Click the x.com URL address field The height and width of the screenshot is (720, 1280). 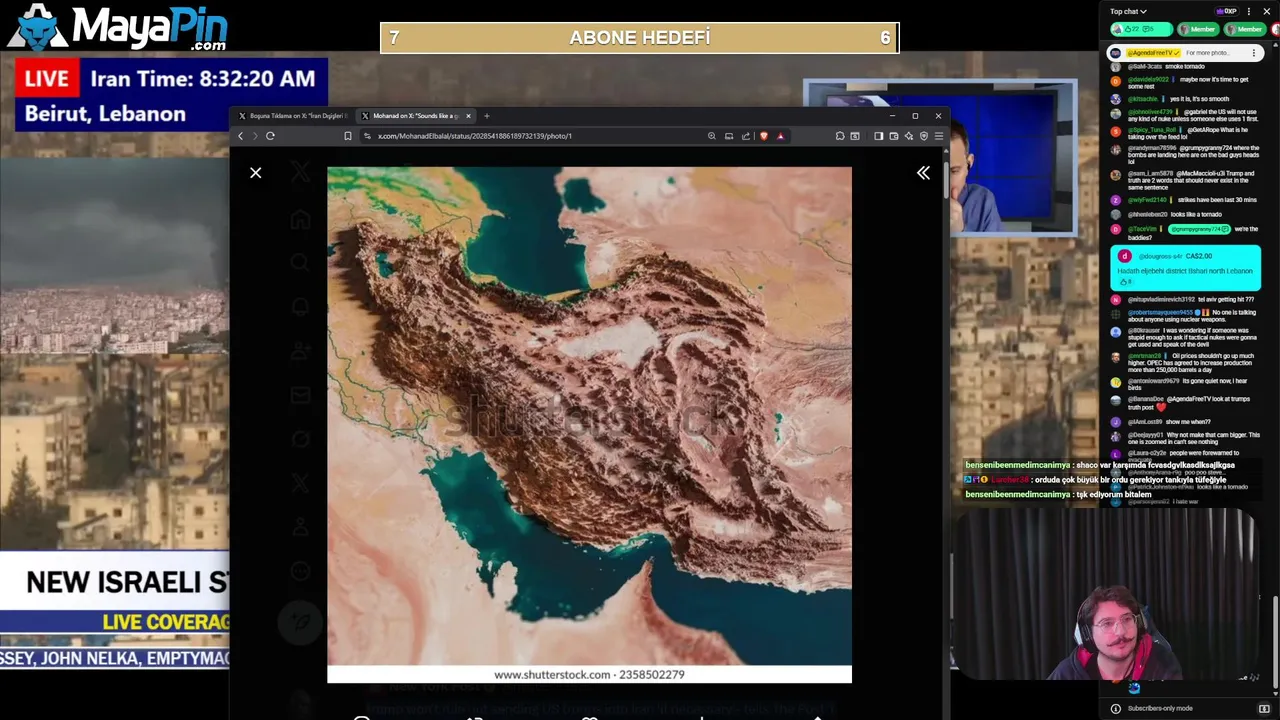pos(475,136)
